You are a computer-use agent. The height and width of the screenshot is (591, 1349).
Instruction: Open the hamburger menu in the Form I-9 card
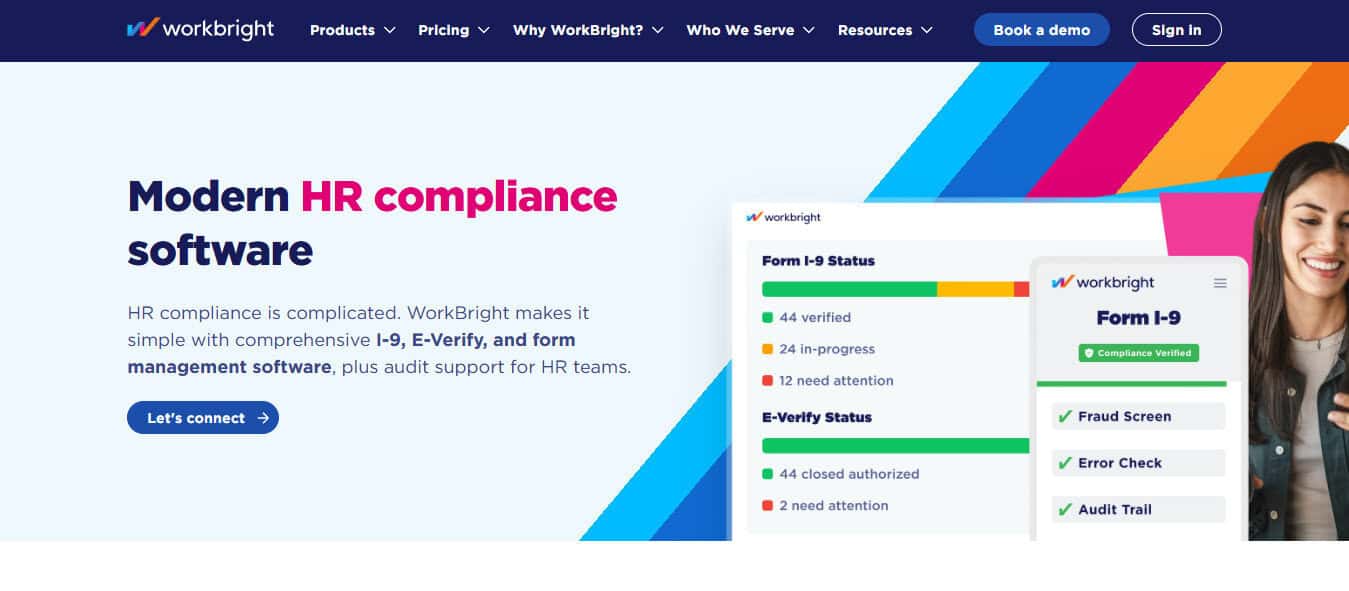(x=1220, y=283)
